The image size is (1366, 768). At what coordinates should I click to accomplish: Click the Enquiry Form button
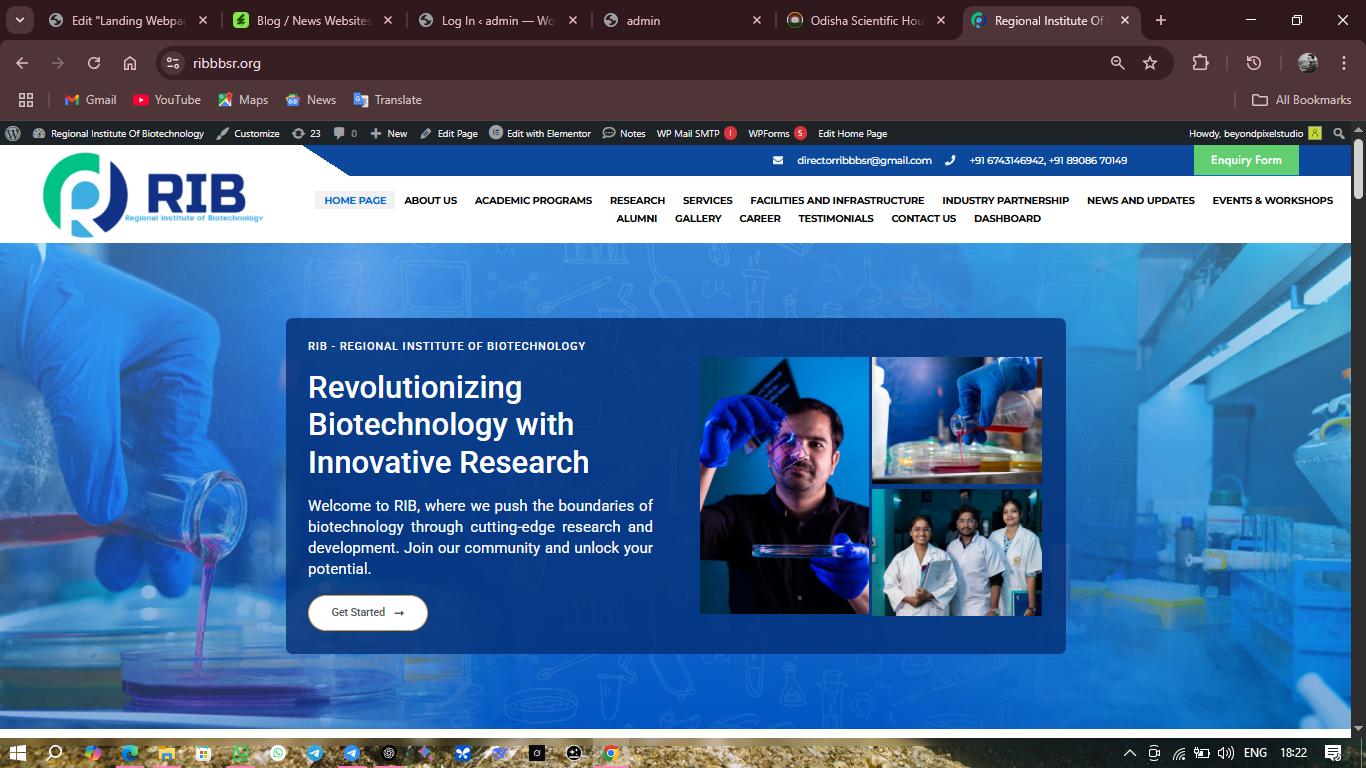1245,160
